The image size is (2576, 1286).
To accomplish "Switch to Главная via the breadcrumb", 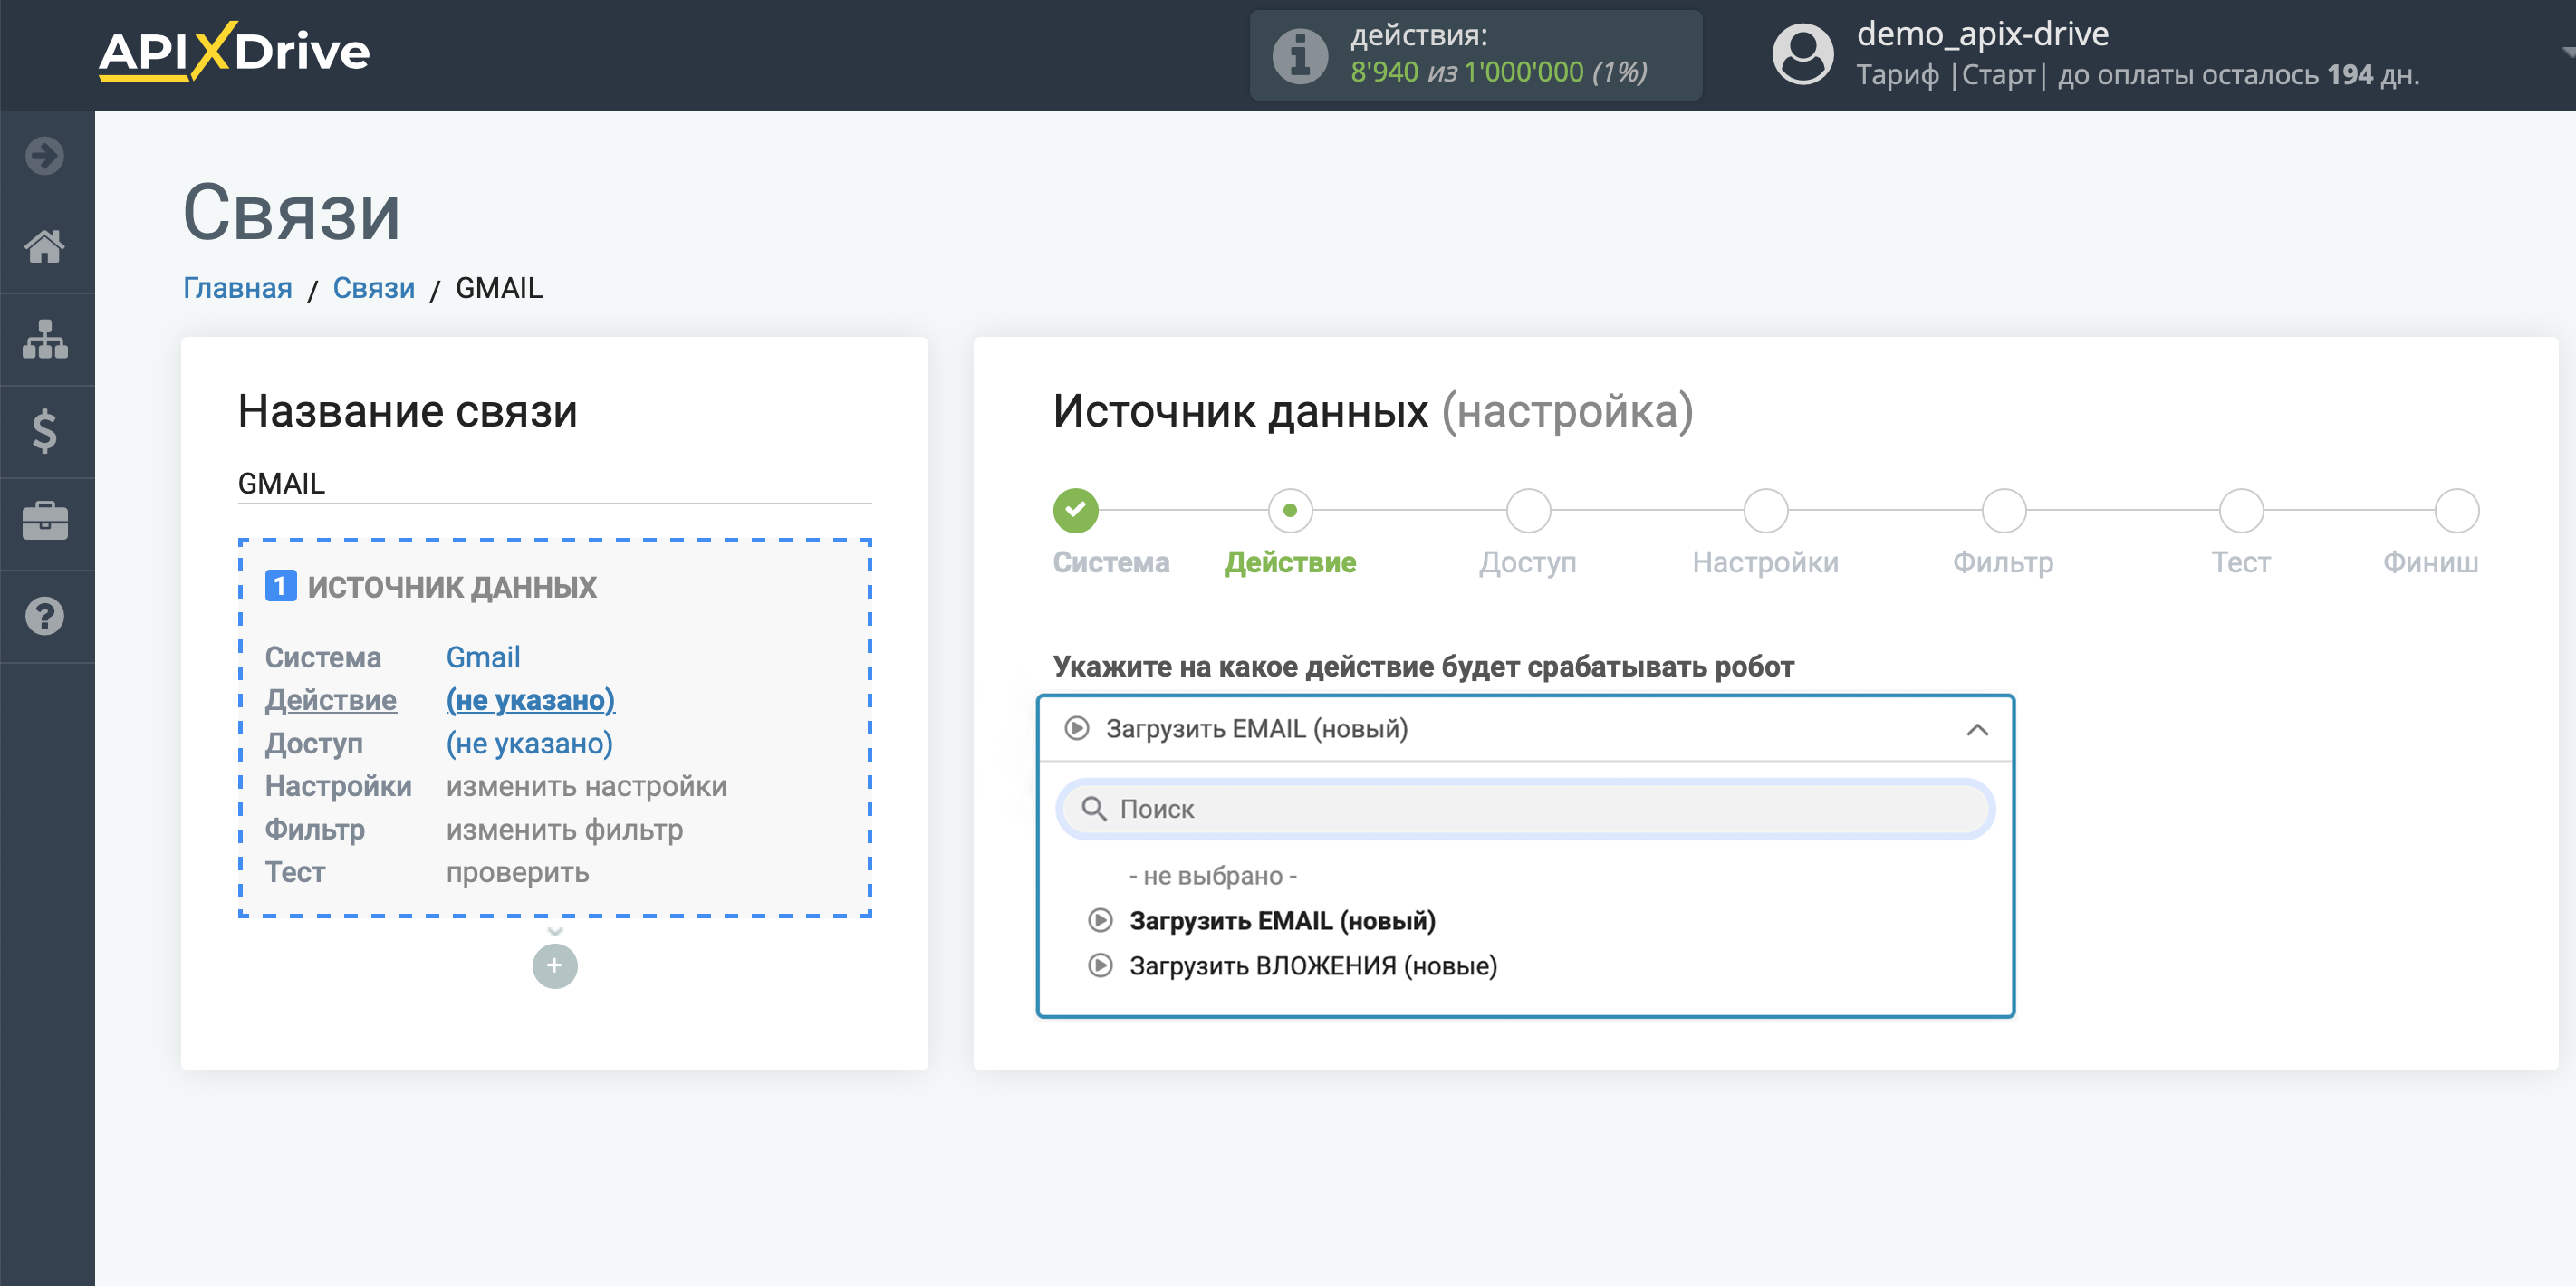I will click(x=236, y=287).
